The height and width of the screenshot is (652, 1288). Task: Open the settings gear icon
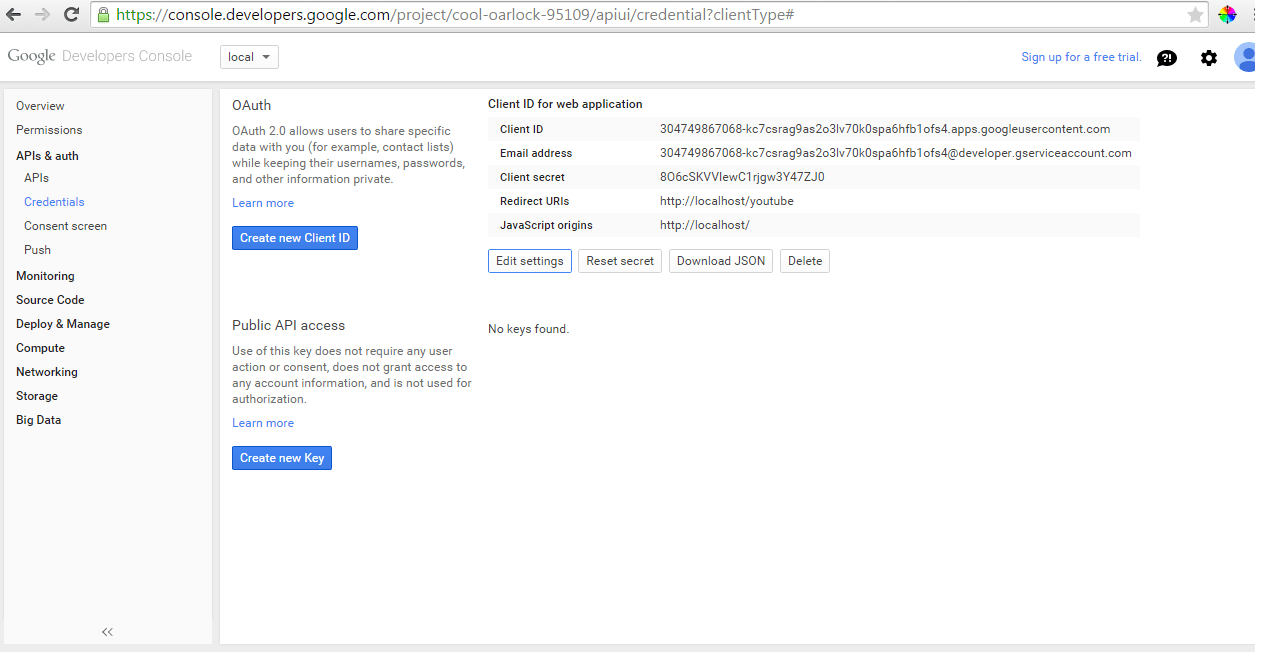coord(1209,58)
